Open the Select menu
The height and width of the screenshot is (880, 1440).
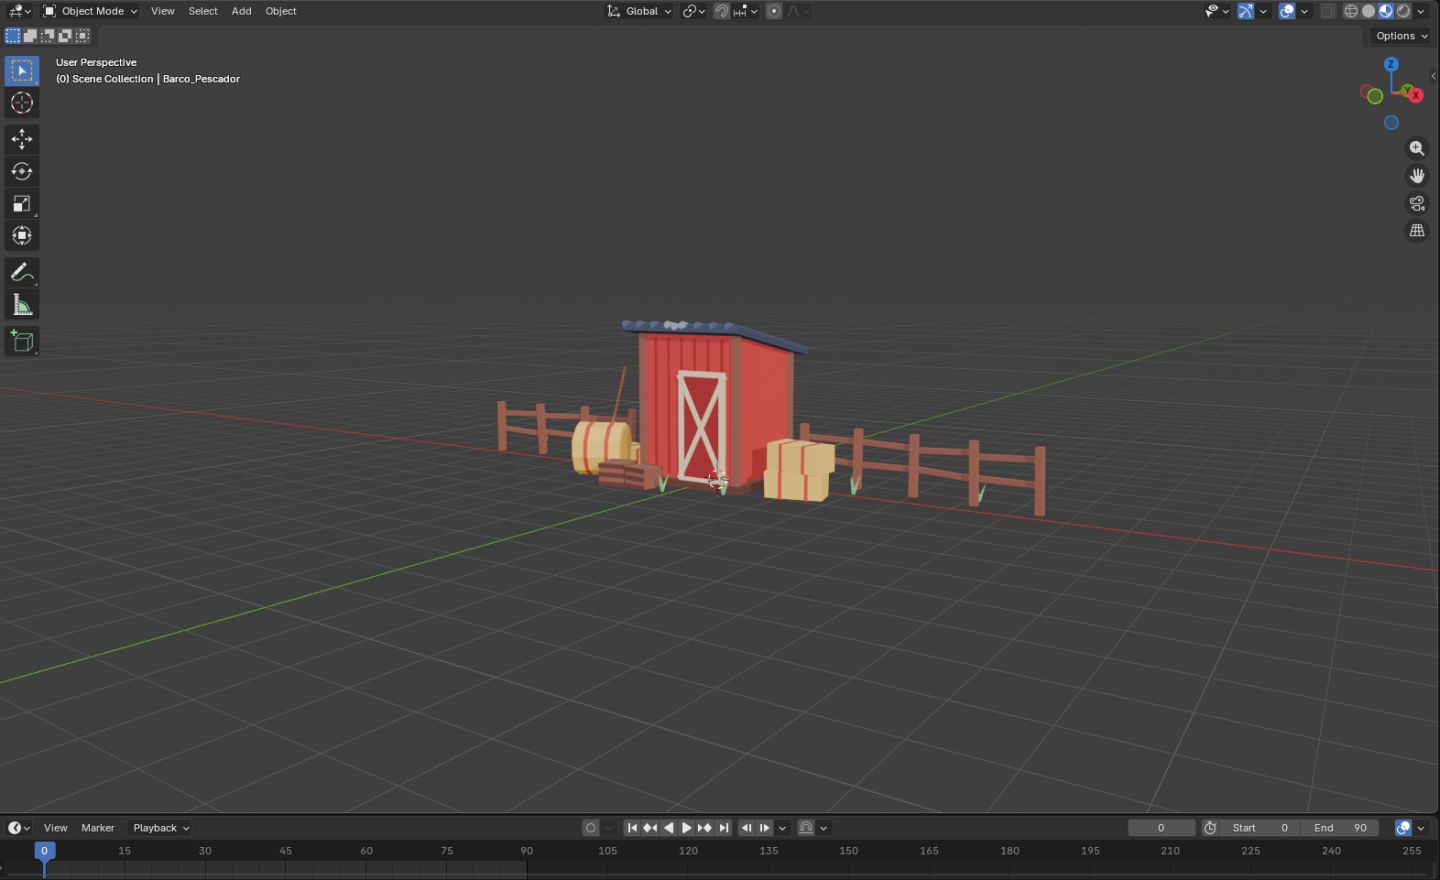203,11
